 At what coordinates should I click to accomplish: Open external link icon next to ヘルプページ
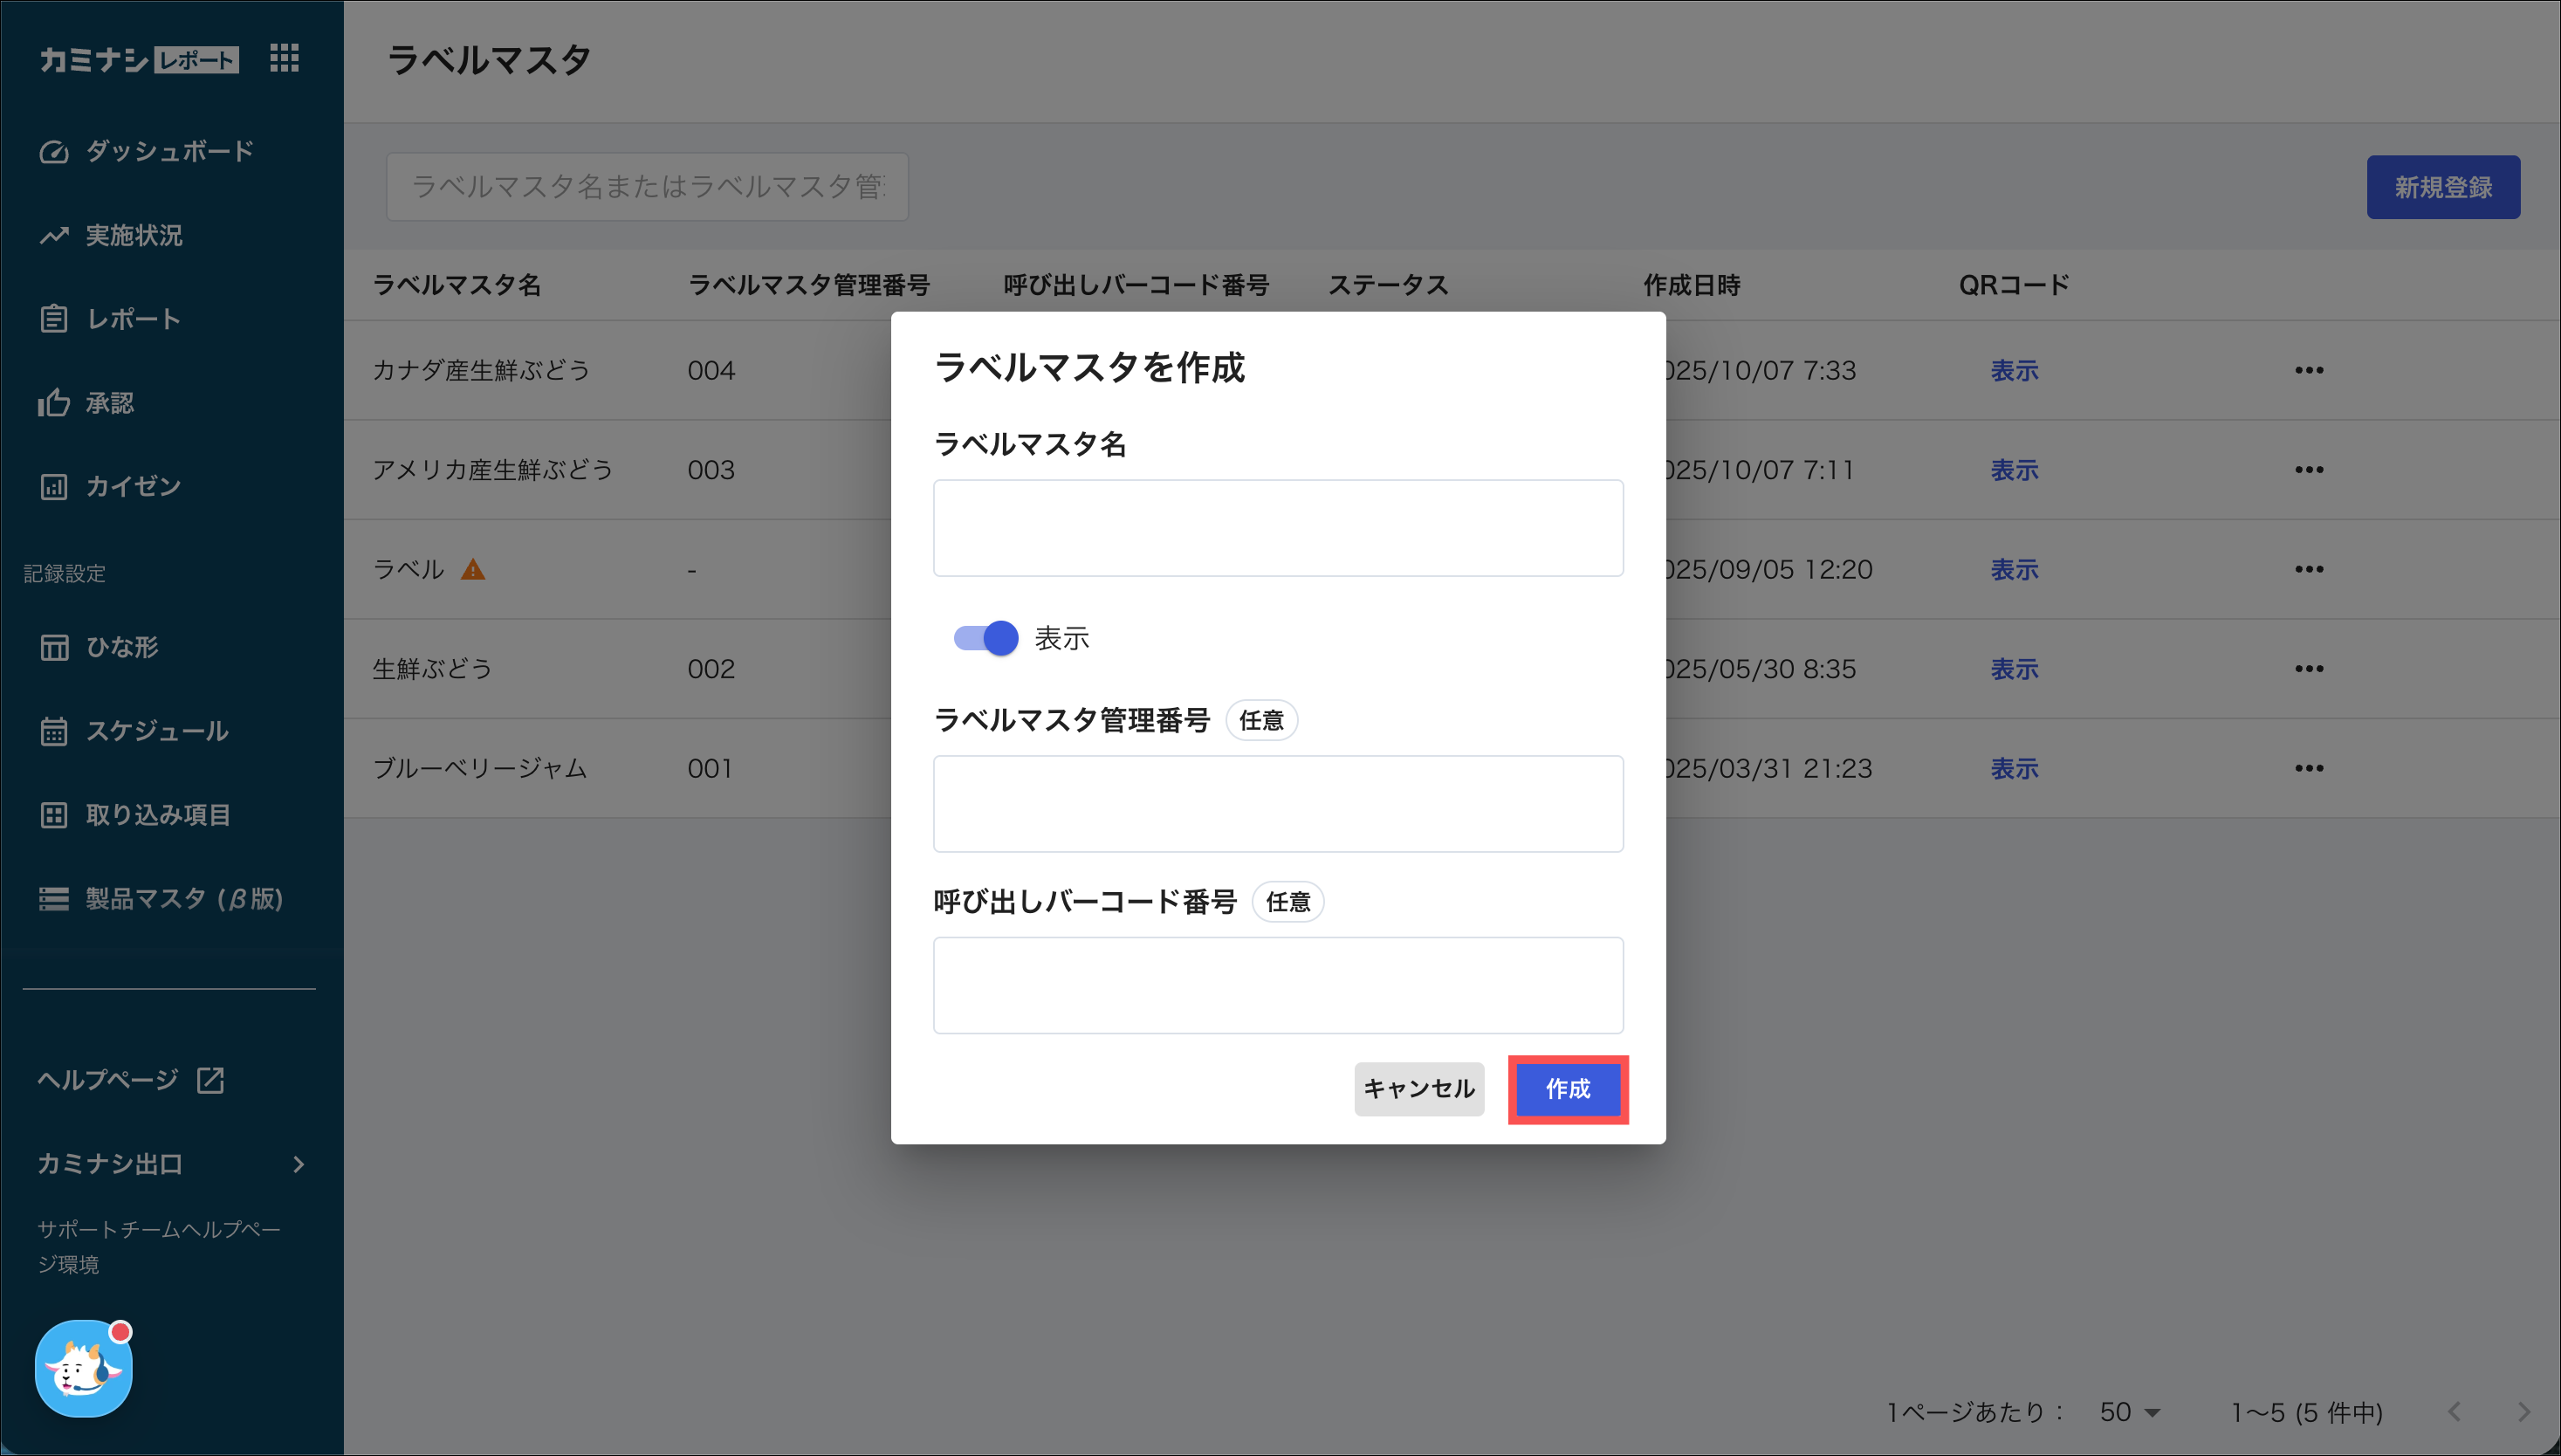coord(210,1080)
